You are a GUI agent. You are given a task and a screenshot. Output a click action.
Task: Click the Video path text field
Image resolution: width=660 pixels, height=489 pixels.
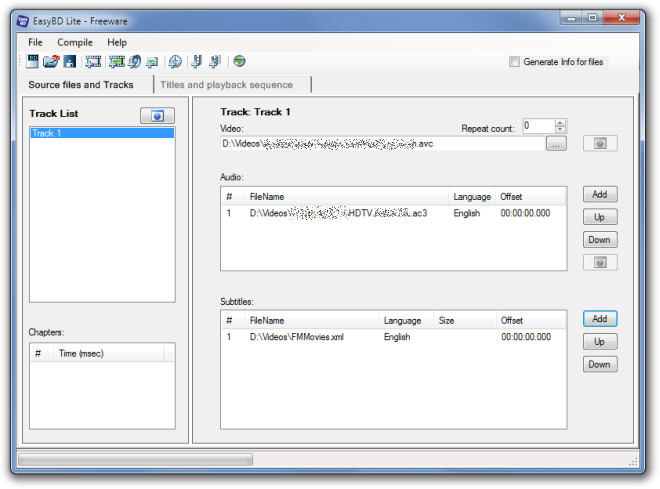382,144
